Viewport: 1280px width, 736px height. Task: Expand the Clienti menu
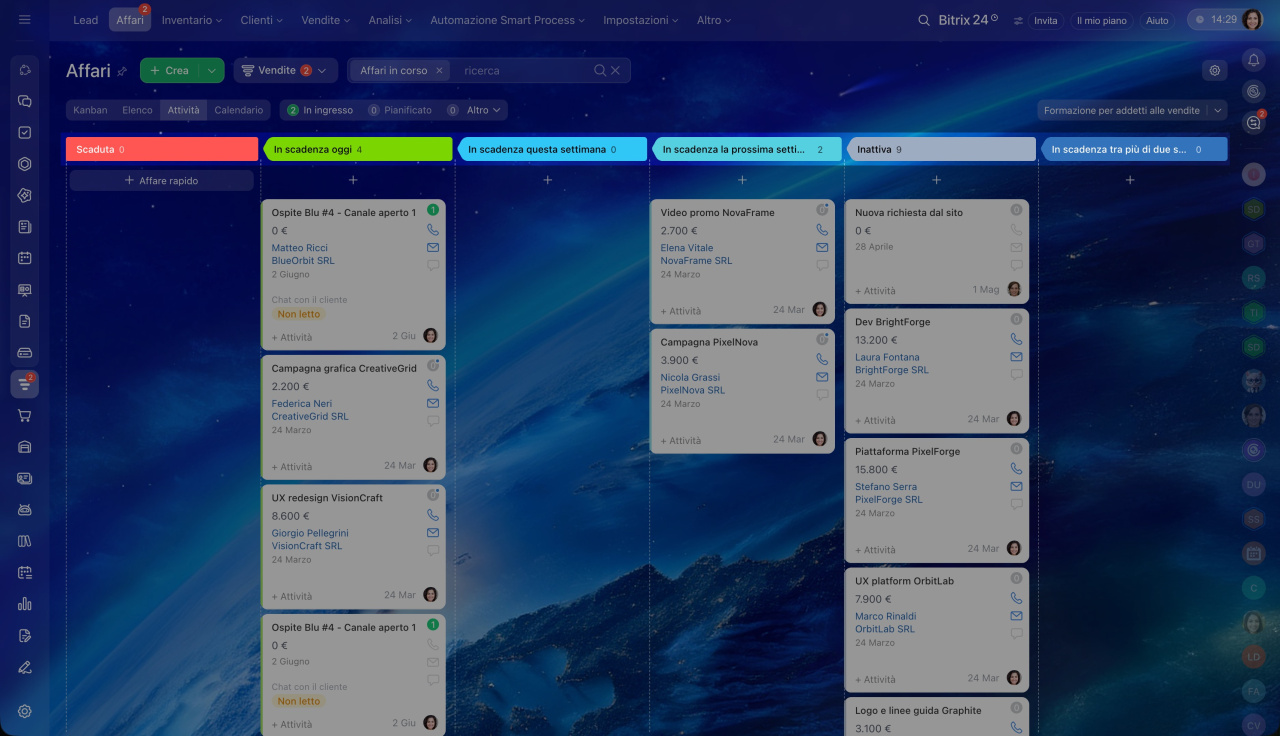coord(261,20)
